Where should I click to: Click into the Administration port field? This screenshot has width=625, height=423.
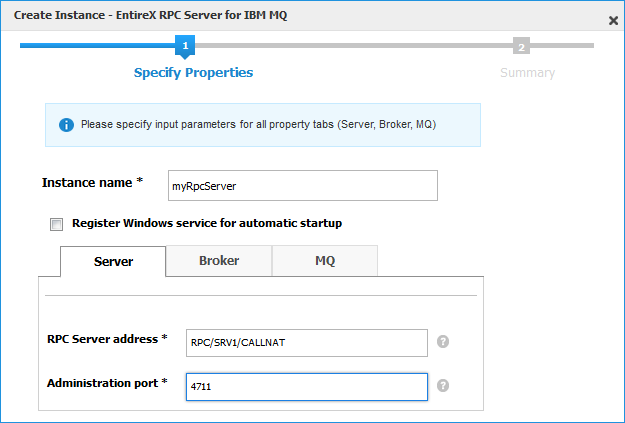coord(307,387)
